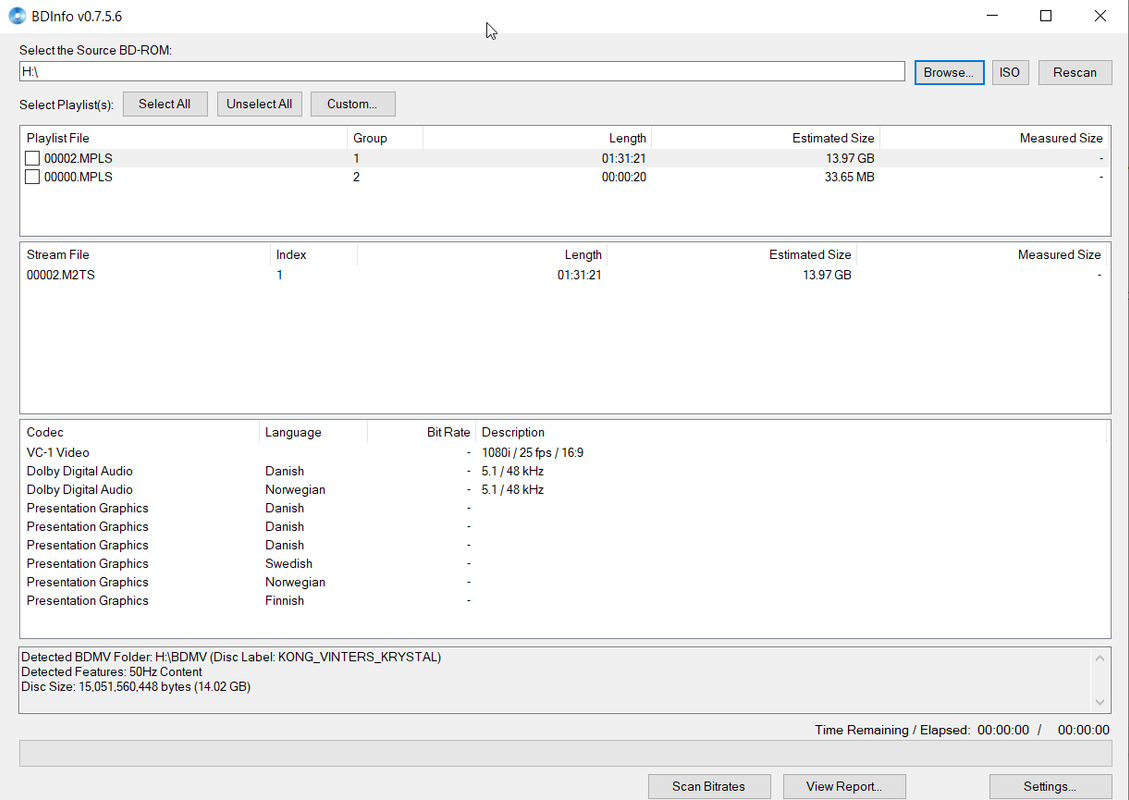This screenshot has width=1129, height=800.
Task: Select the Swedish Presentation Graphics row
Action: 564,564
